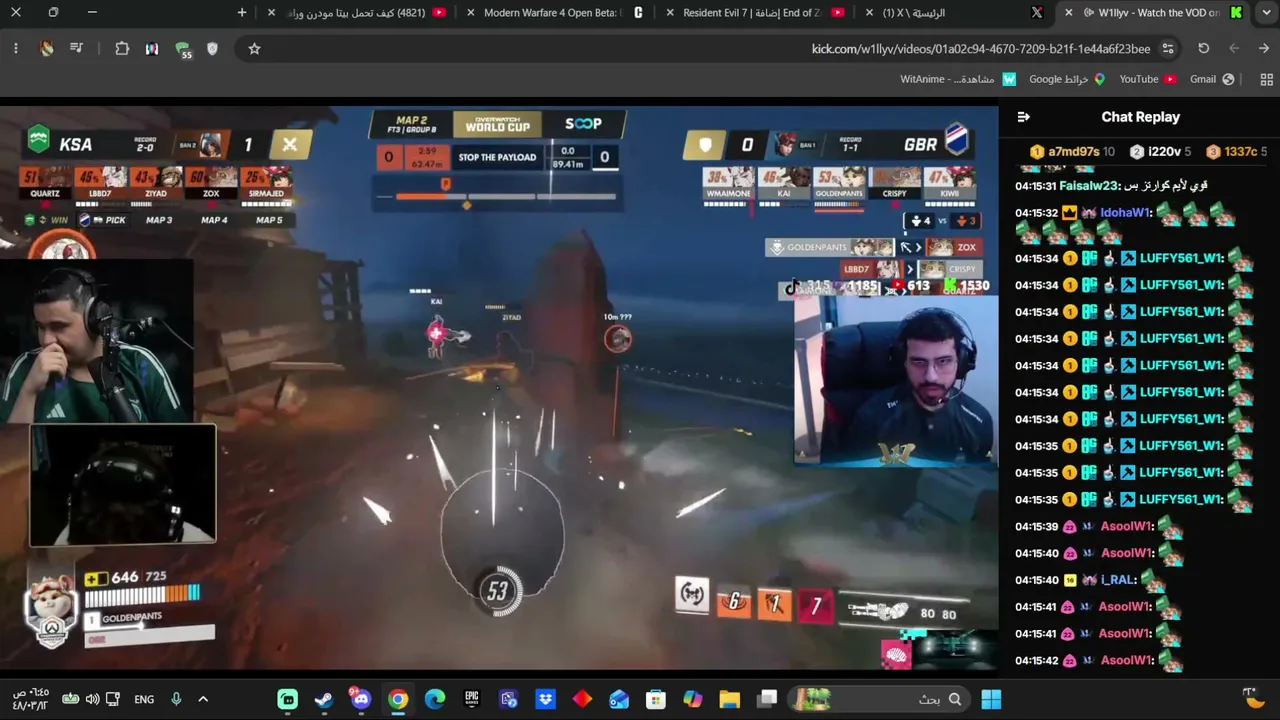
Task: Open the bookmarks apps grid icon
Action: click(1266, 79)
